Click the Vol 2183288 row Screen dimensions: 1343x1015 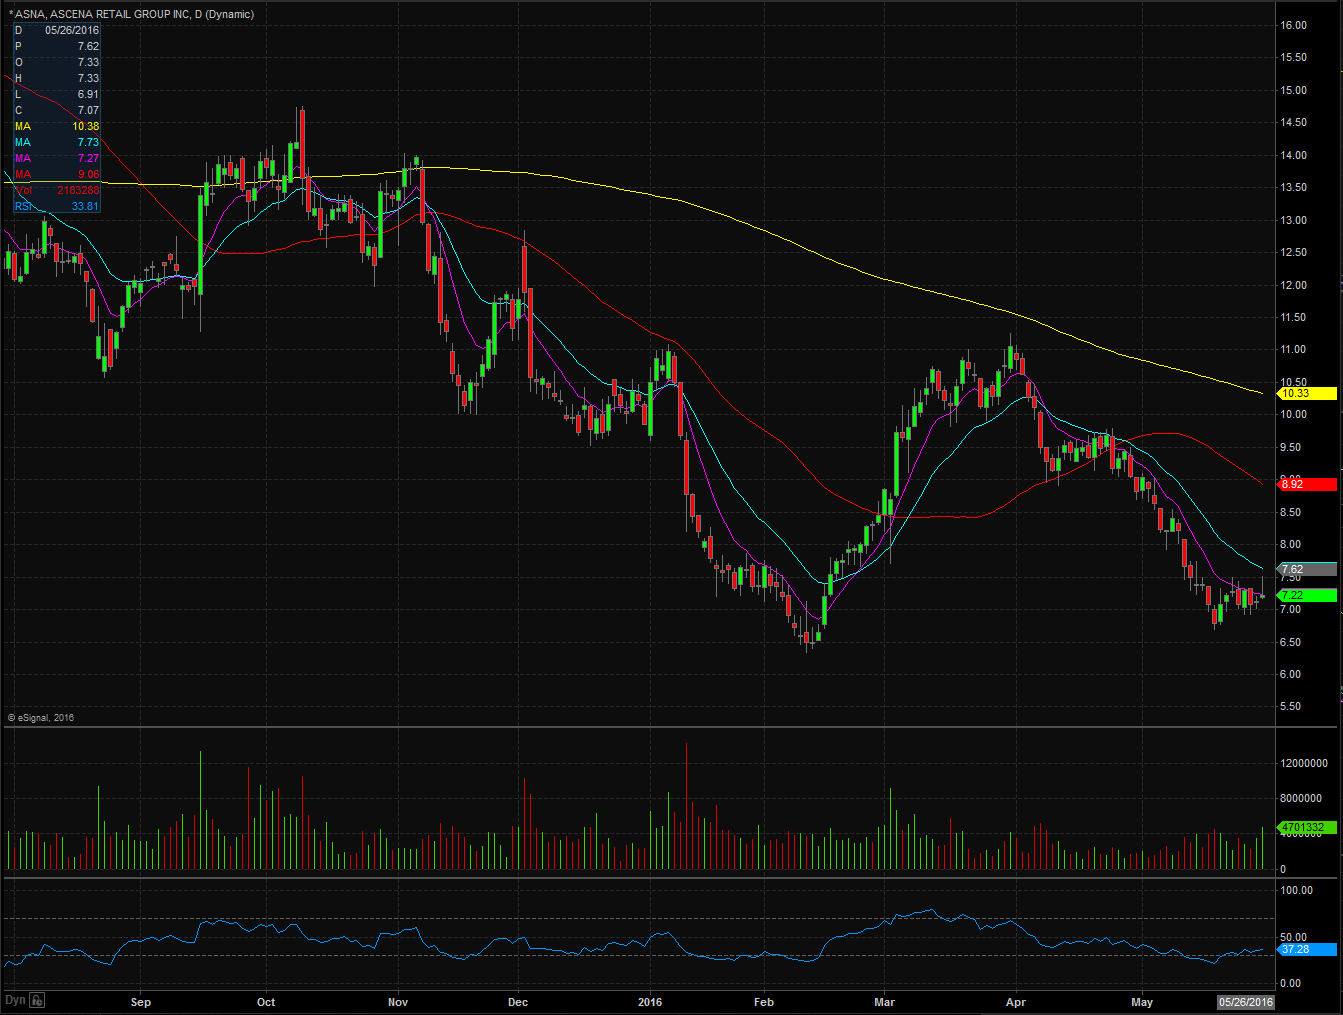tap(57, 190)
